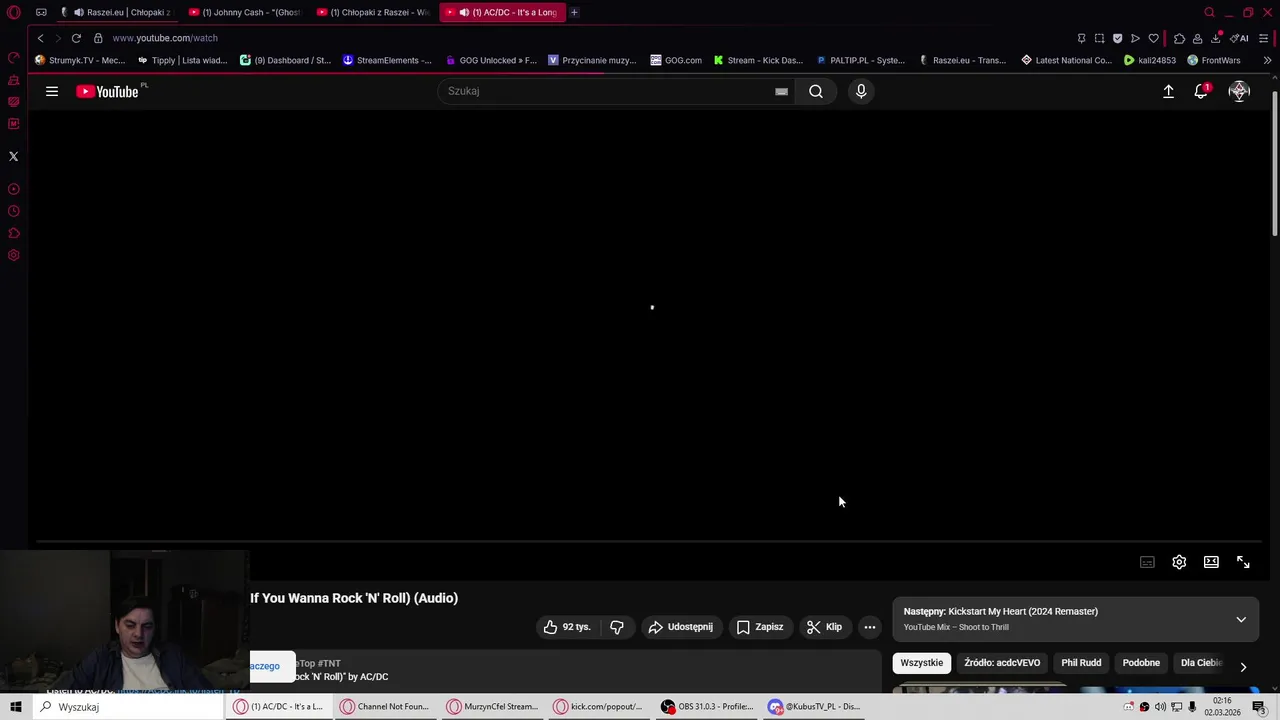
Task: Open the video player settings gear
Action: (1179, 562)
